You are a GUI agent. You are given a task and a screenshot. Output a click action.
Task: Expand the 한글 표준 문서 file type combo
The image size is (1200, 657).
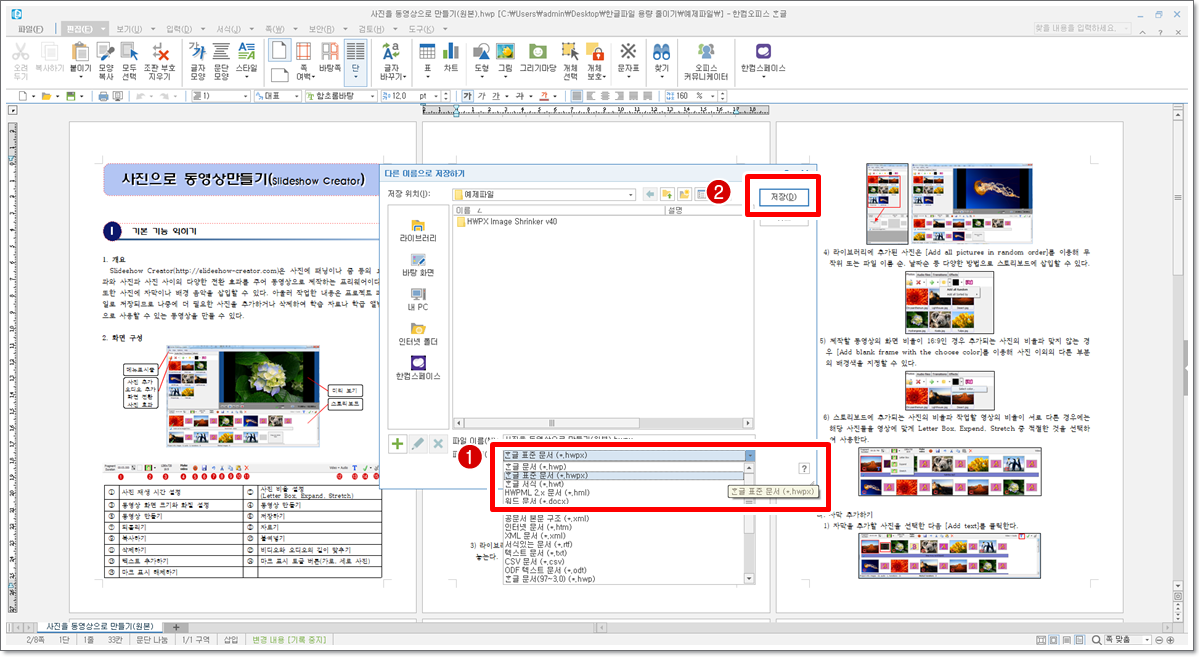750,455
